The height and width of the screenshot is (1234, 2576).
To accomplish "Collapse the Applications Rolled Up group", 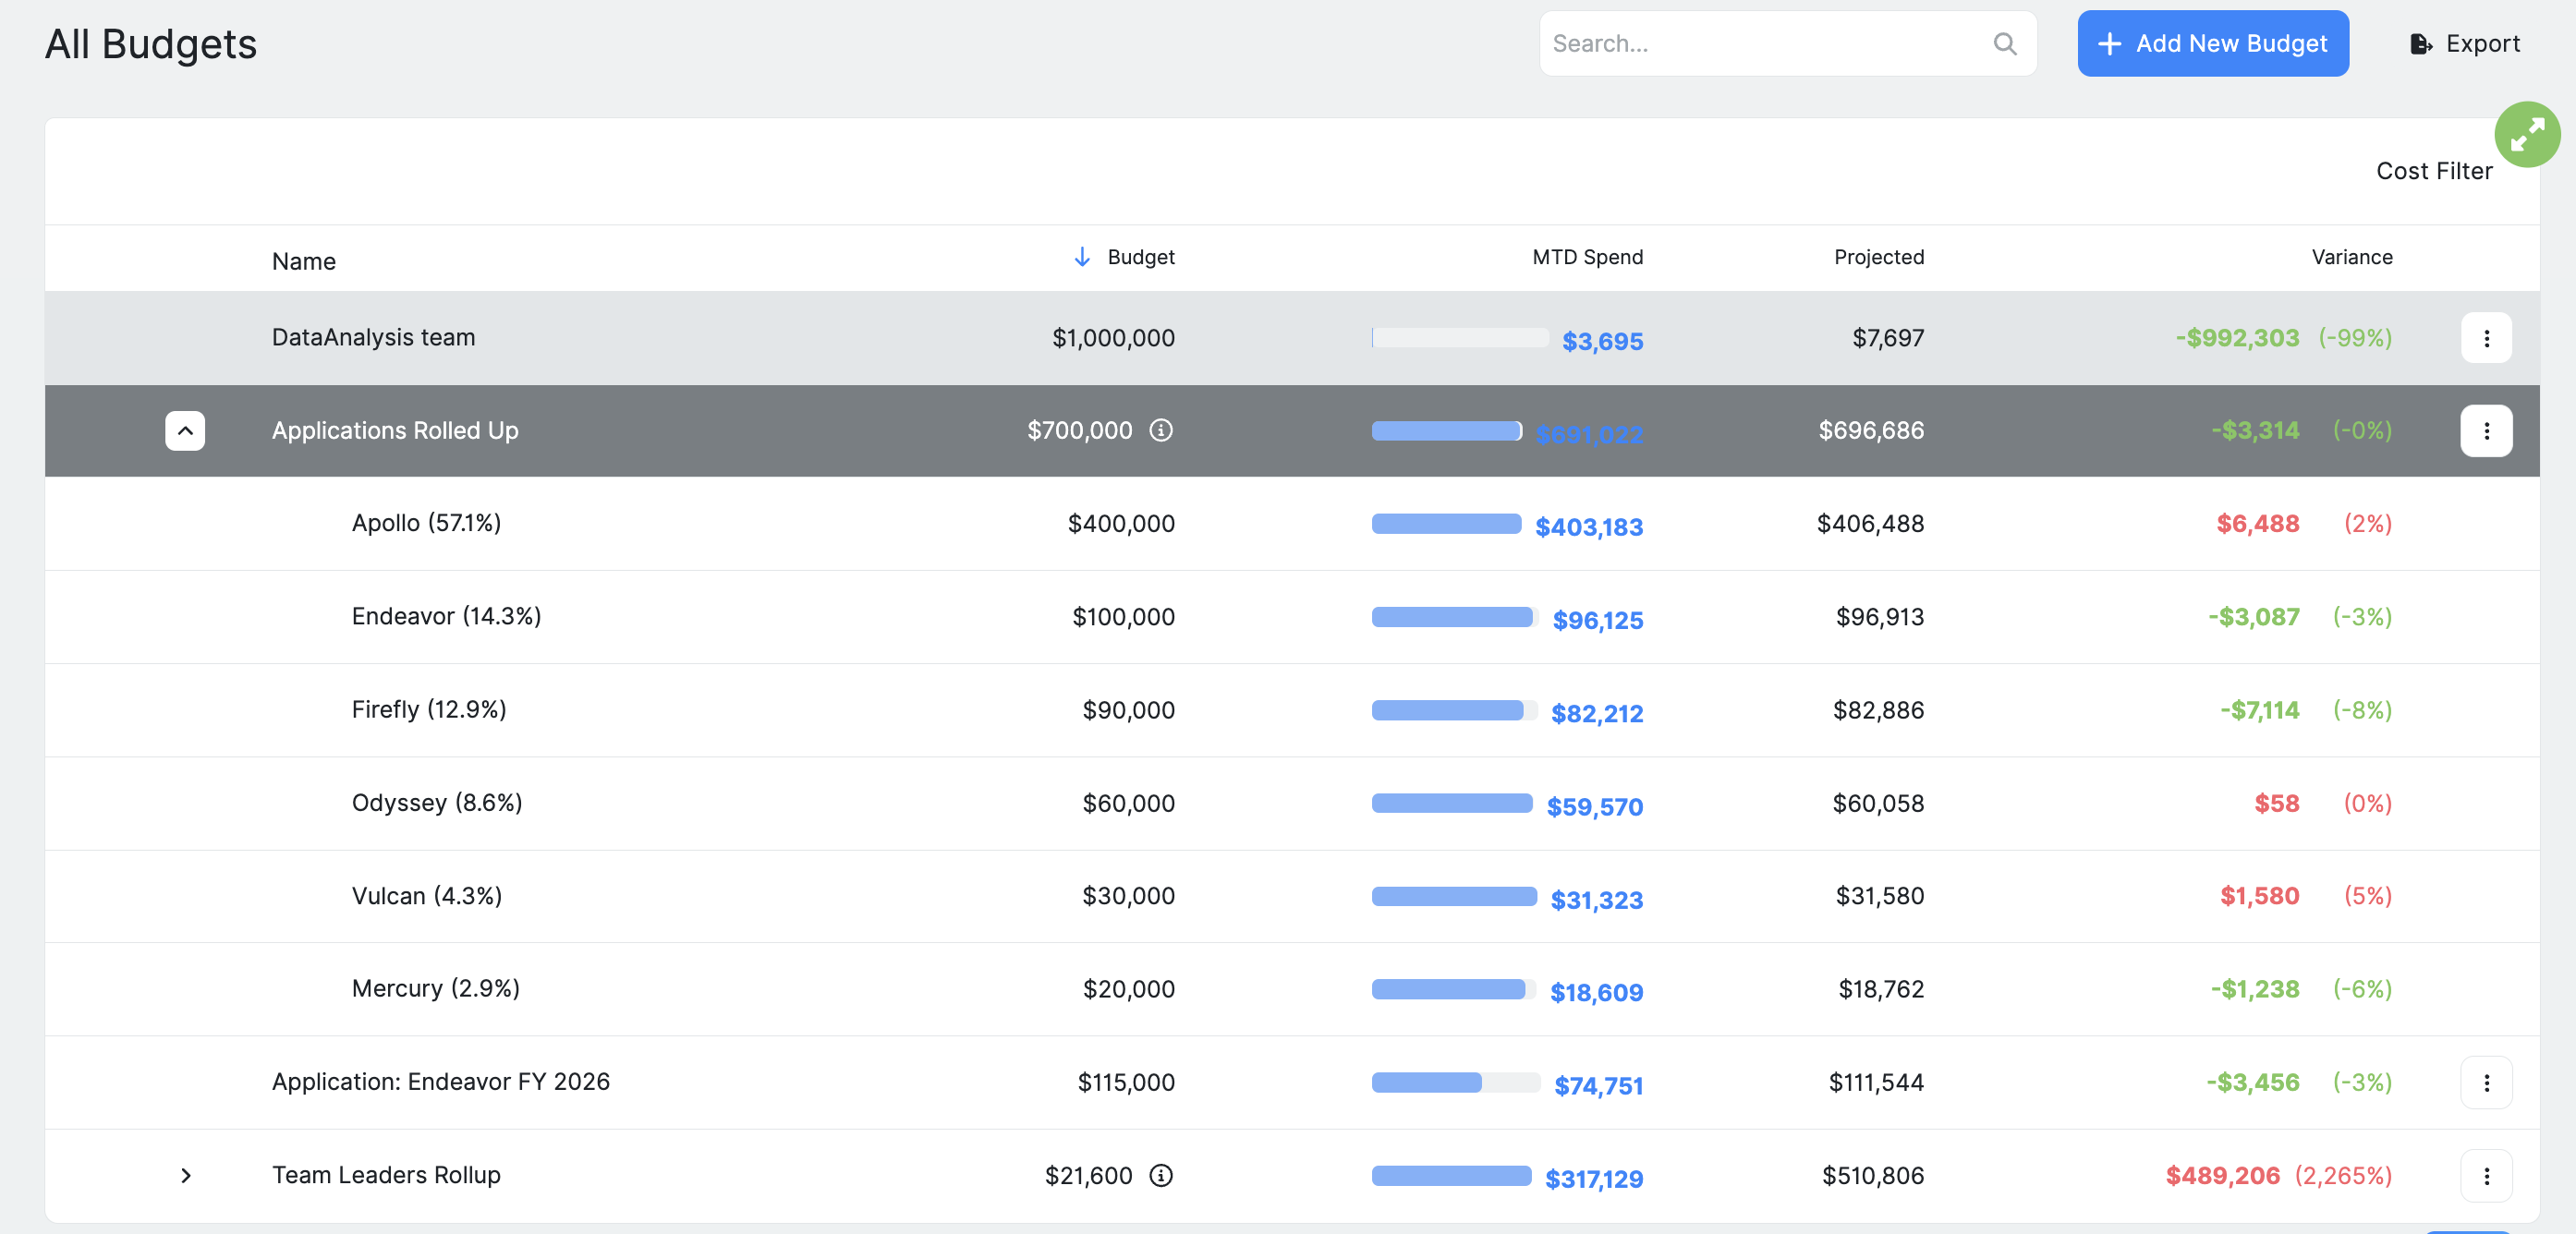I will (185, 431).
